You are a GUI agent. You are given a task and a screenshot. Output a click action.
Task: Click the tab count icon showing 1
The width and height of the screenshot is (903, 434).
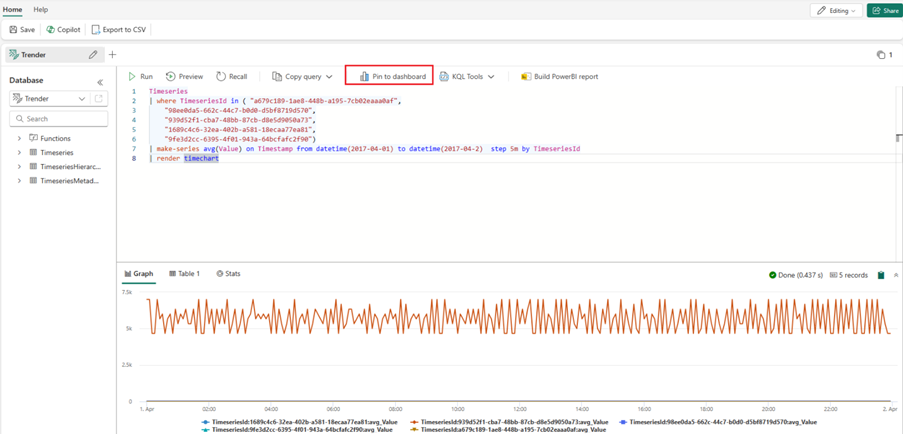[x=884, y=55]
